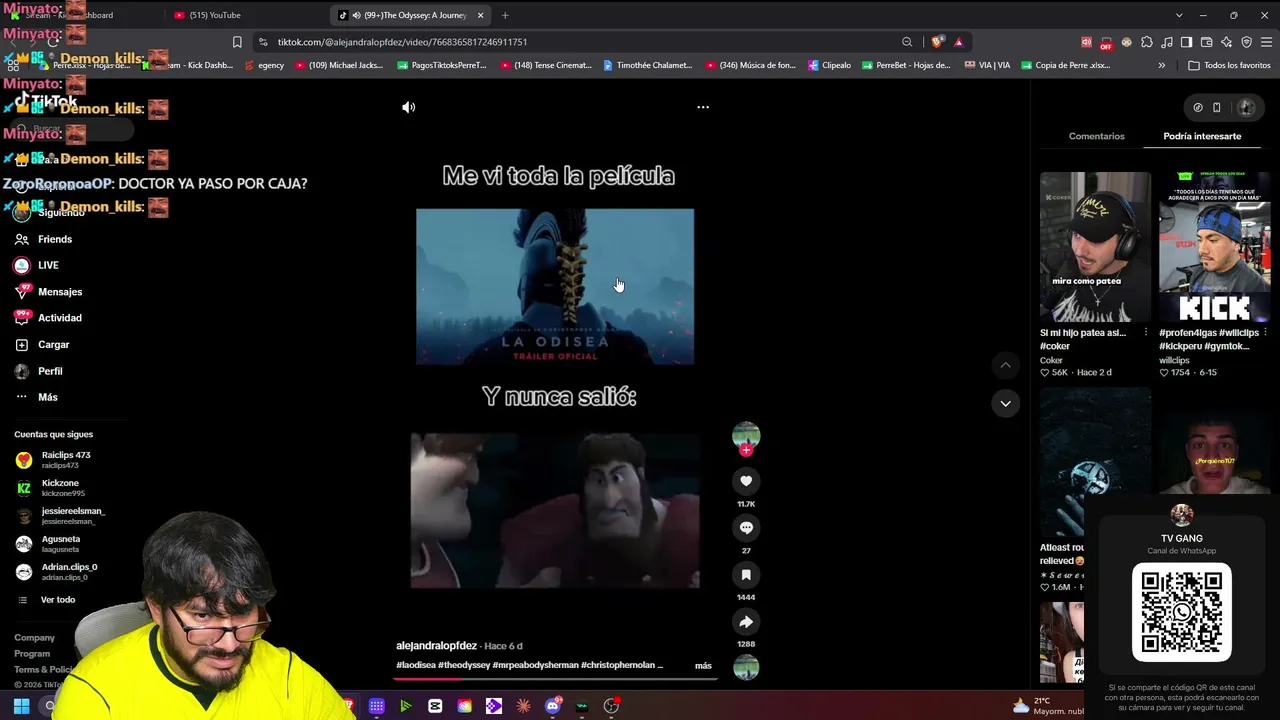Mute the TikTok video volume

pyautogui.click(x=408, y=107)
